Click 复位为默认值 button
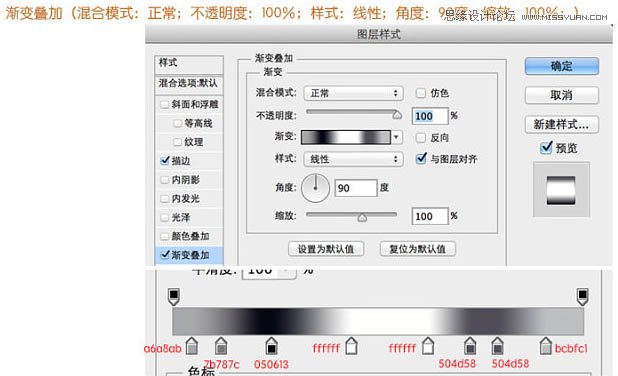618x376 pixels. pos(417,249)
